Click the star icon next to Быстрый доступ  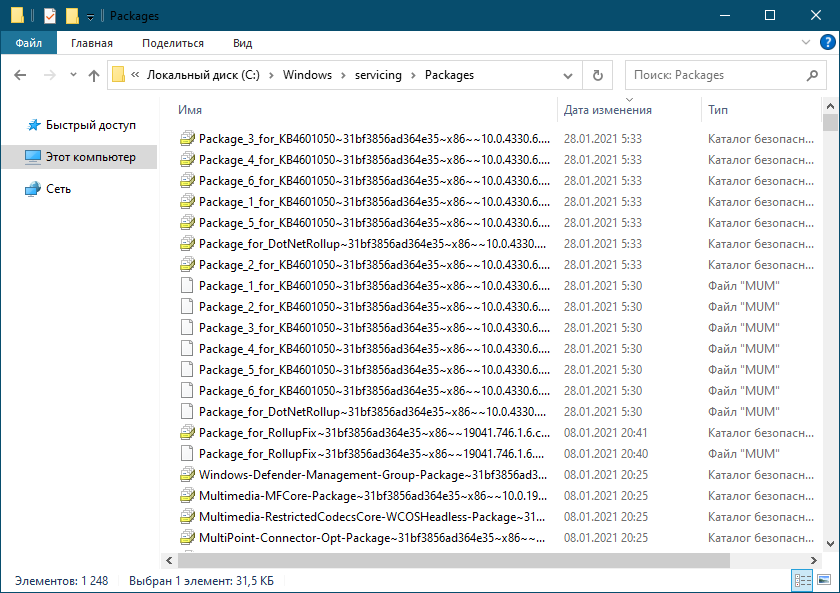pyautogui.click(x=34, y=125)
